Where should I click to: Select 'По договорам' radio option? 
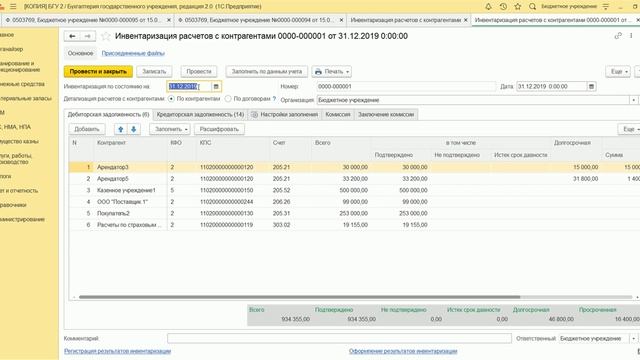pyautogui.click(x=228, y=99)
